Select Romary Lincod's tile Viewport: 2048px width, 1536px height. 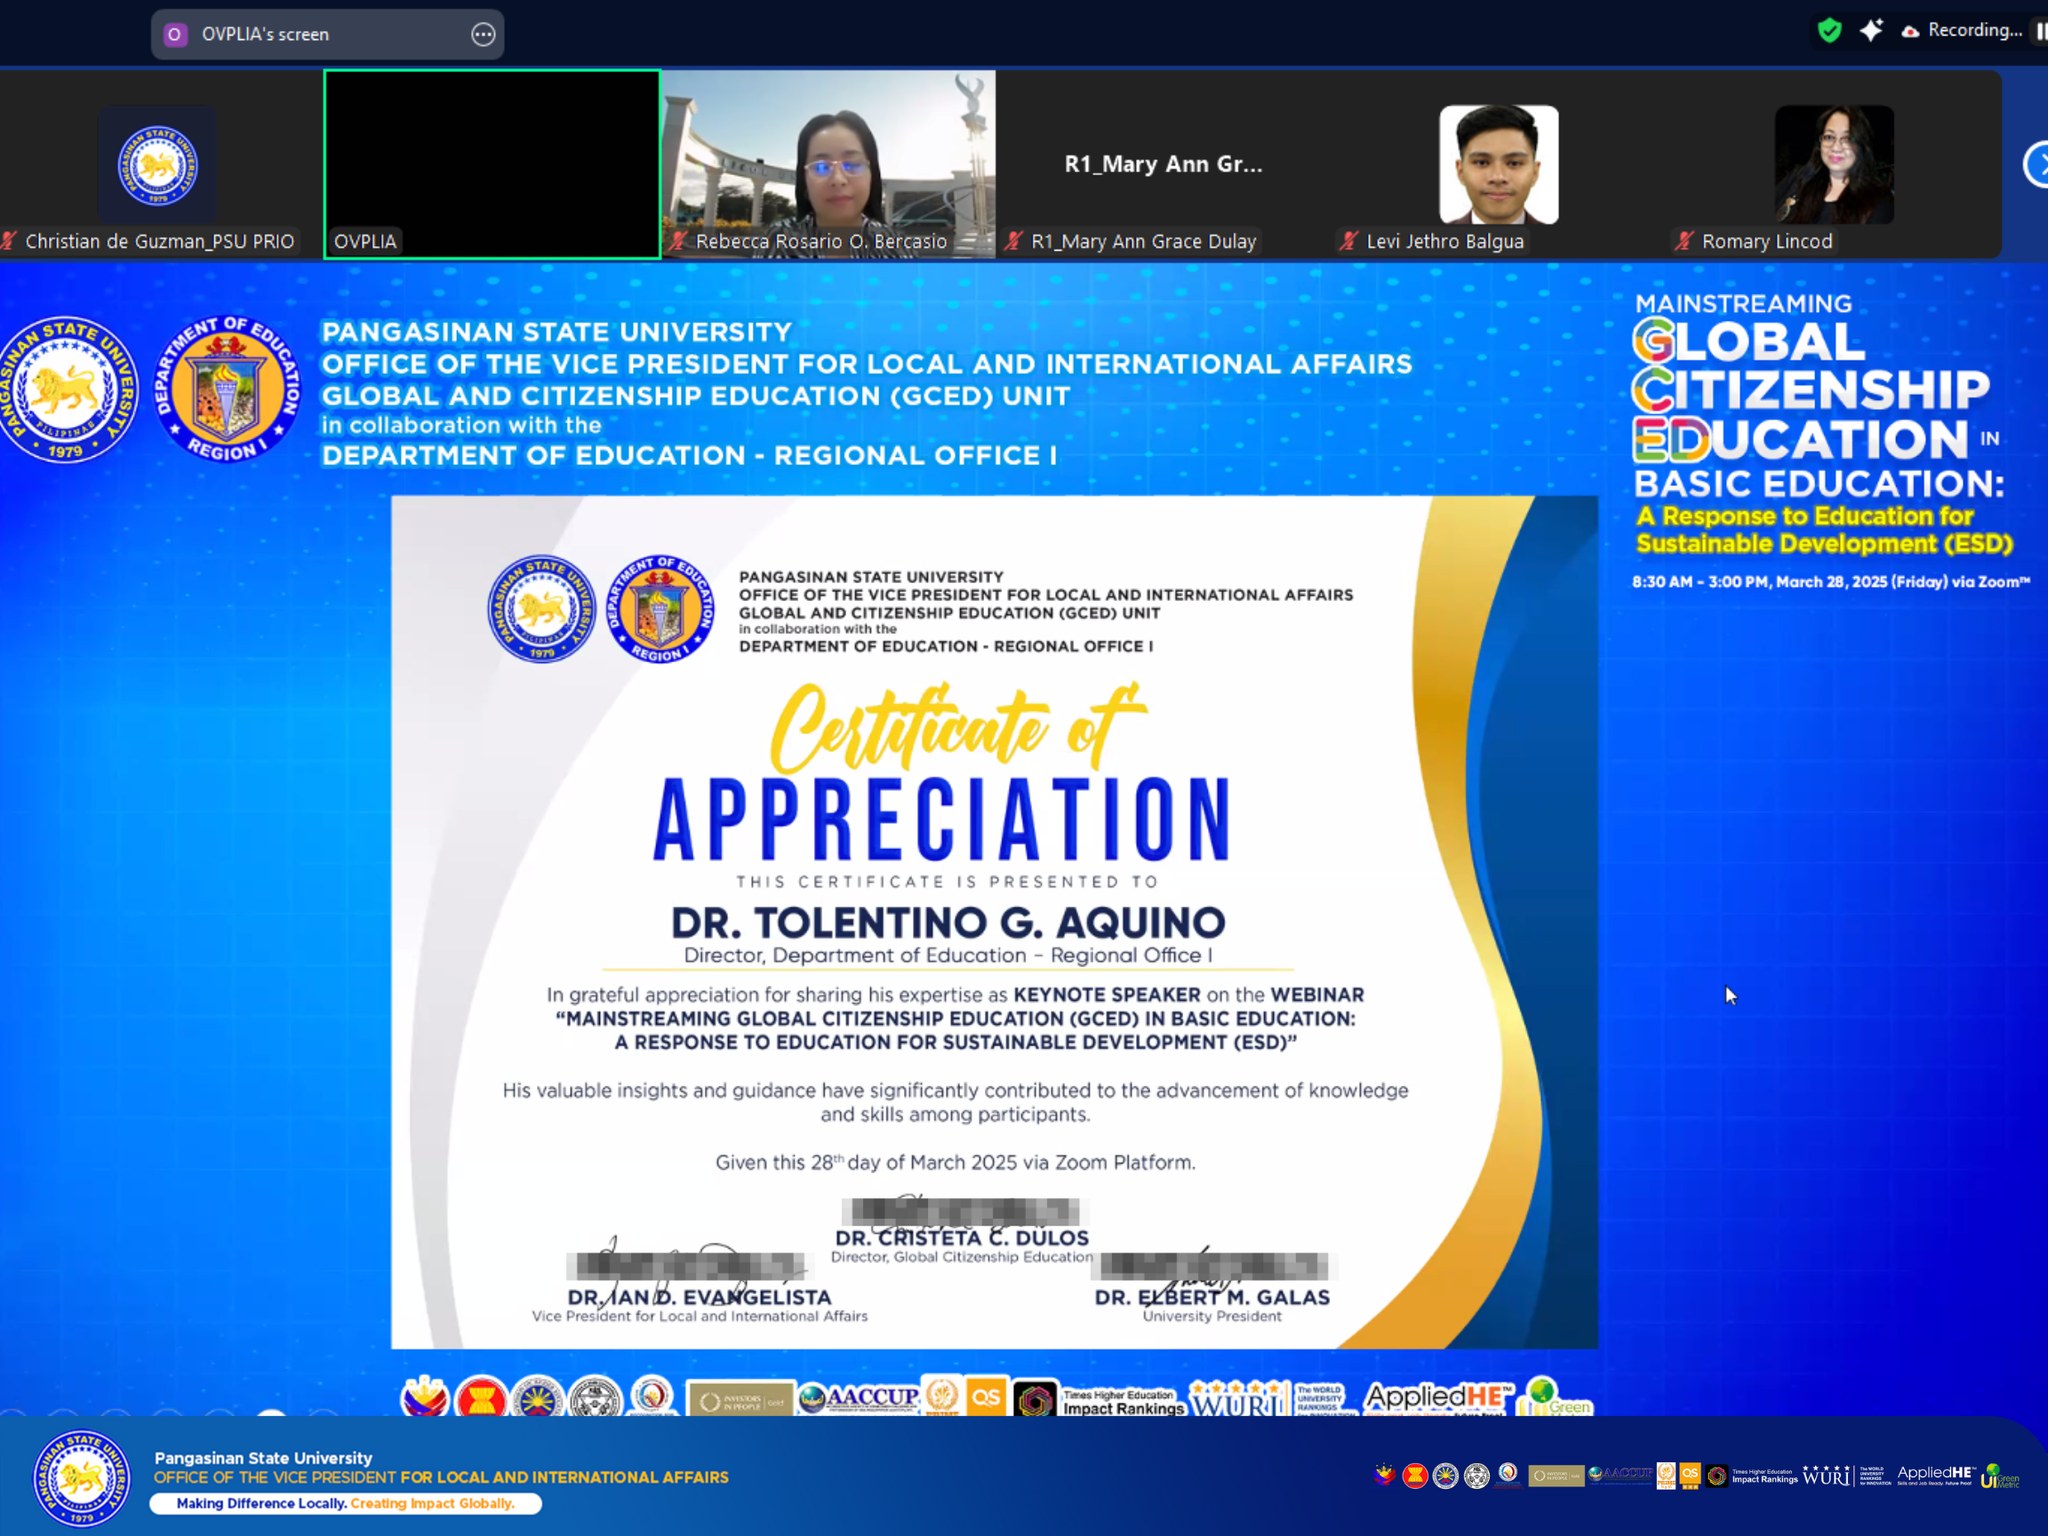[1833, 165]
